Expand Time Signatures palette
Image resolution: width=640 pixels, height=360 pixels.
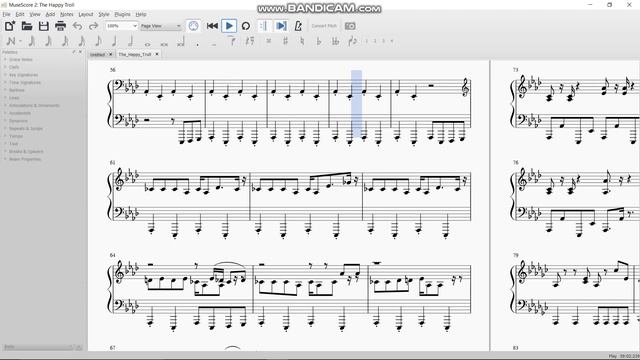point(24,82)
